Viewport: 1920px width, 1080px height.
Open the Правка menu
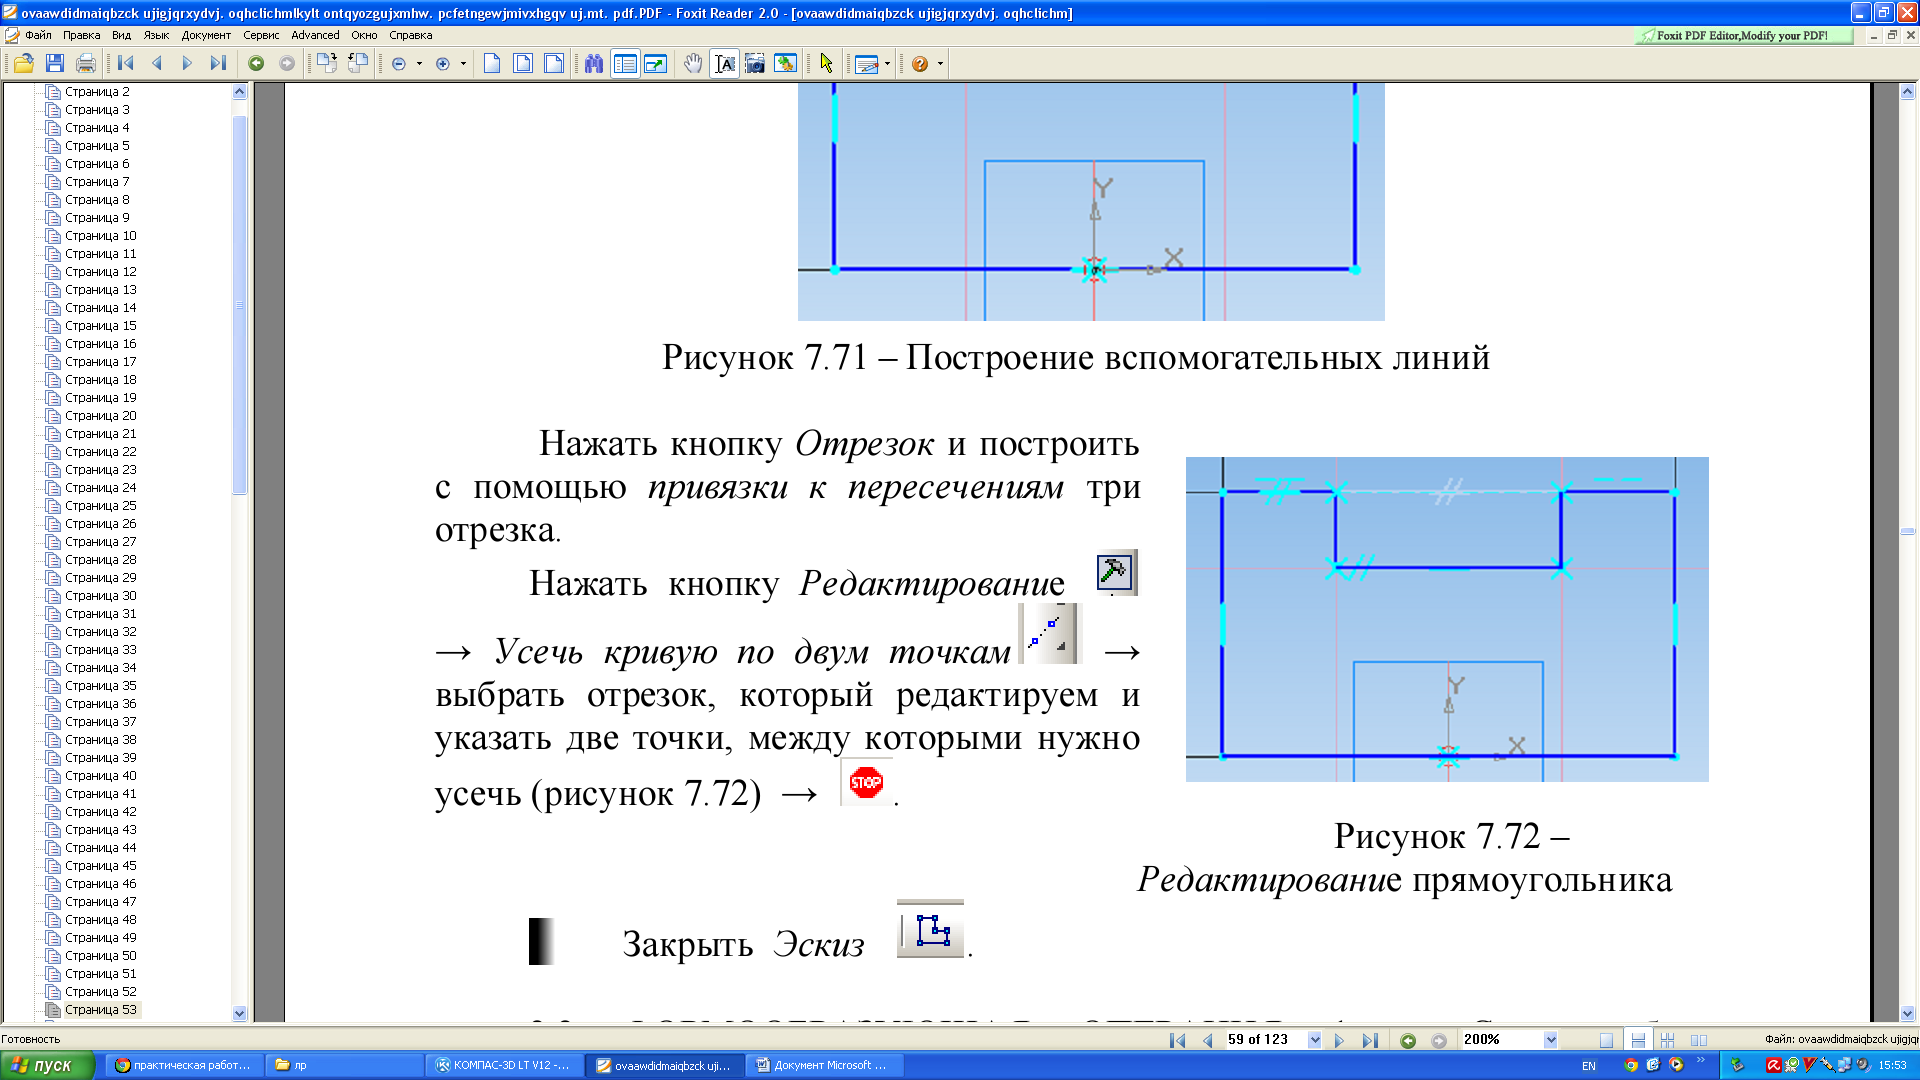pyautogui.click(x=81, y=35)
